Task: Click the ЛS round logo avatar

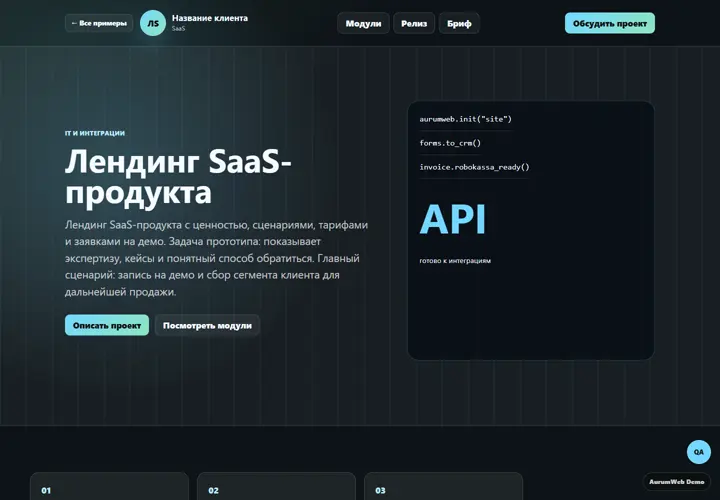Action: click(x=153, y=23)
